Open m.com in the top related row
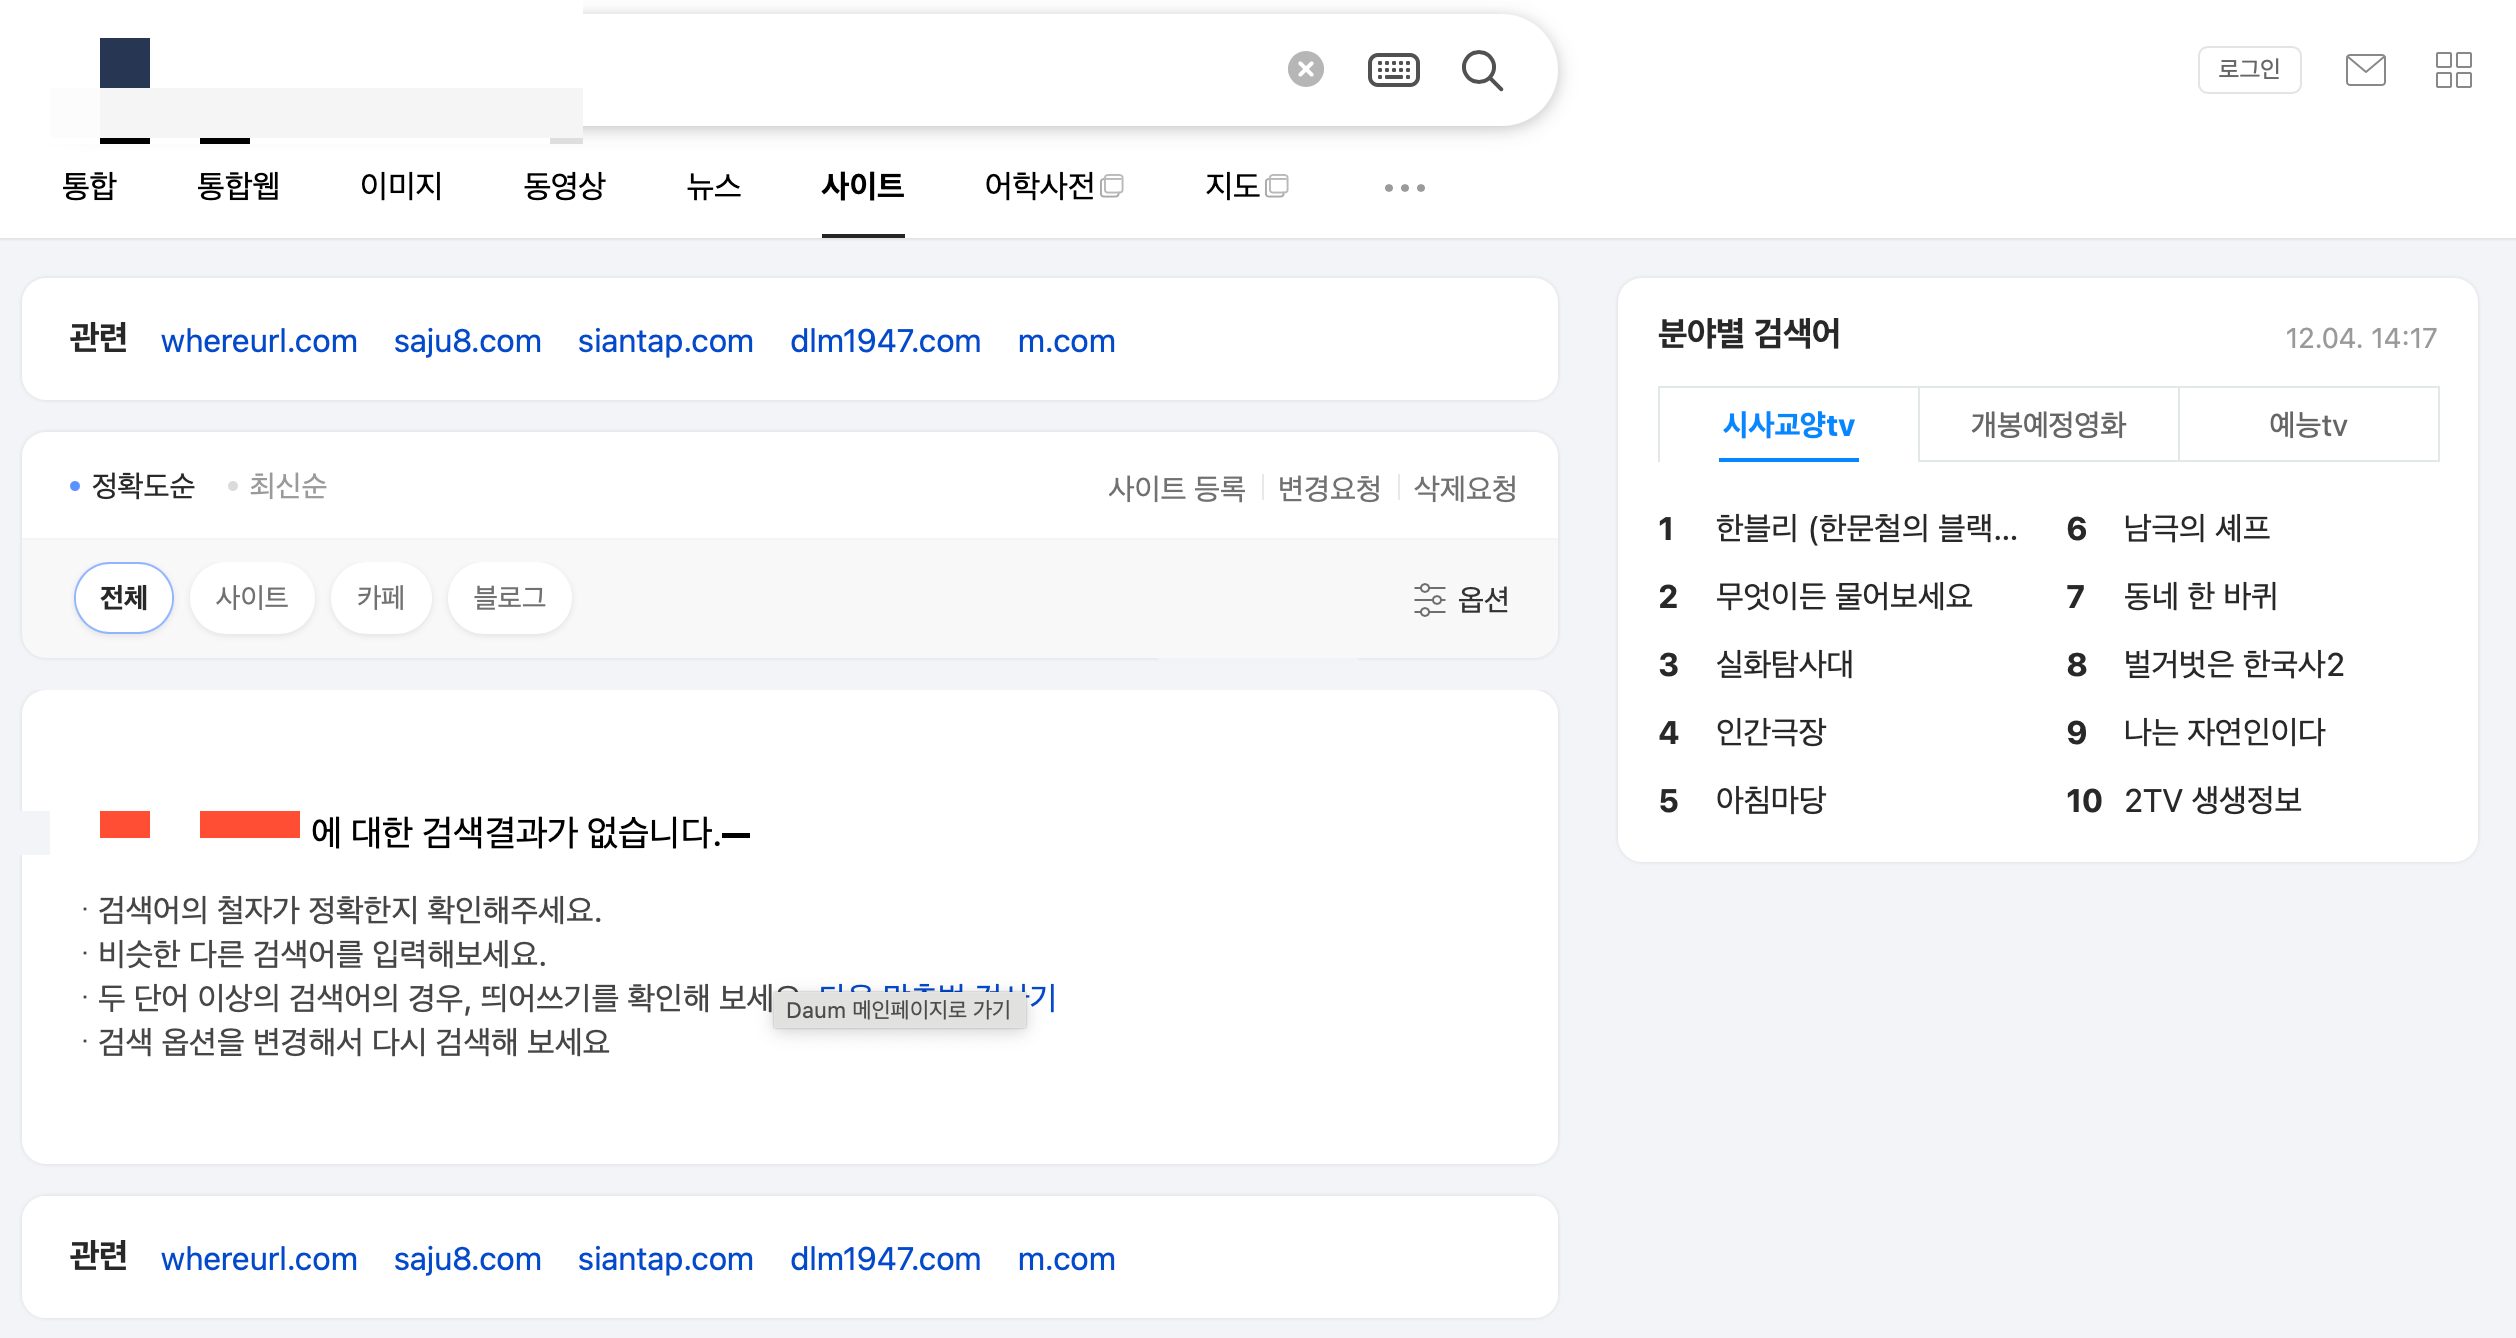Screen dimensions: 2516x1338 (1066, 341)
